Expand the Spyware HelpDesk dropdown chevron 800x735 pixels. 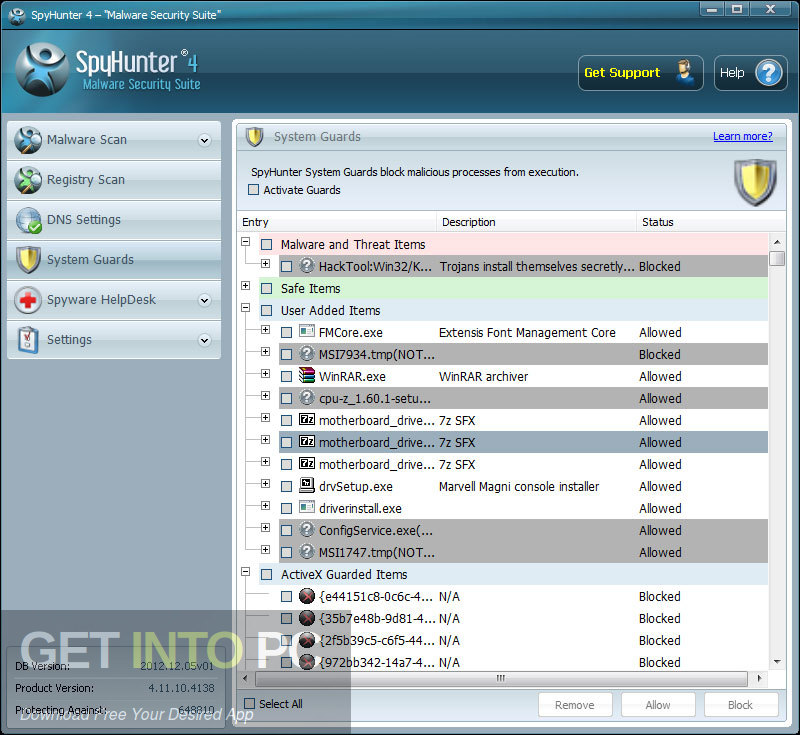[205, 300]
